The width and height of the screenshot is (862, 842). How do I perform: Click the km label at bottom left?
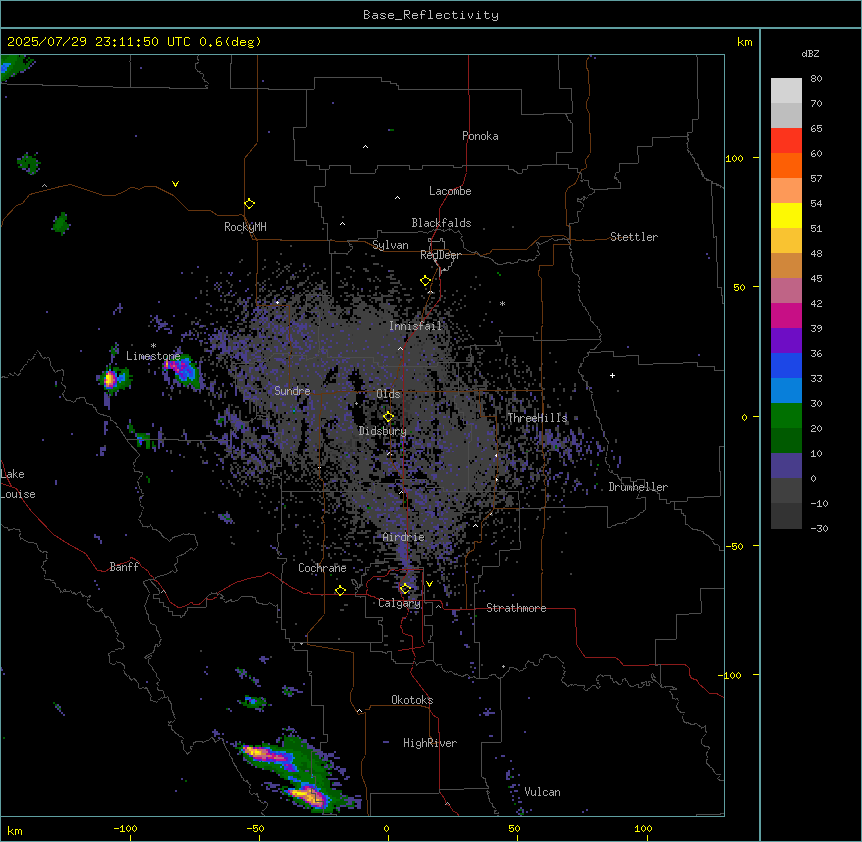click(x=15, y=830)
